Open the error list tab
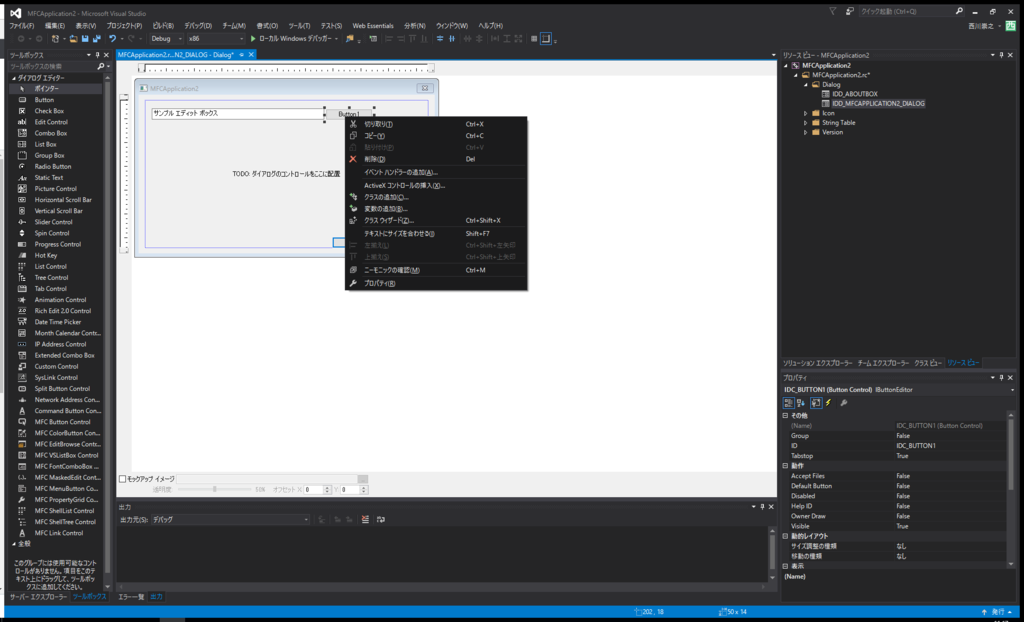Screen dimensions: 1024x622 [x=131, y=597]
